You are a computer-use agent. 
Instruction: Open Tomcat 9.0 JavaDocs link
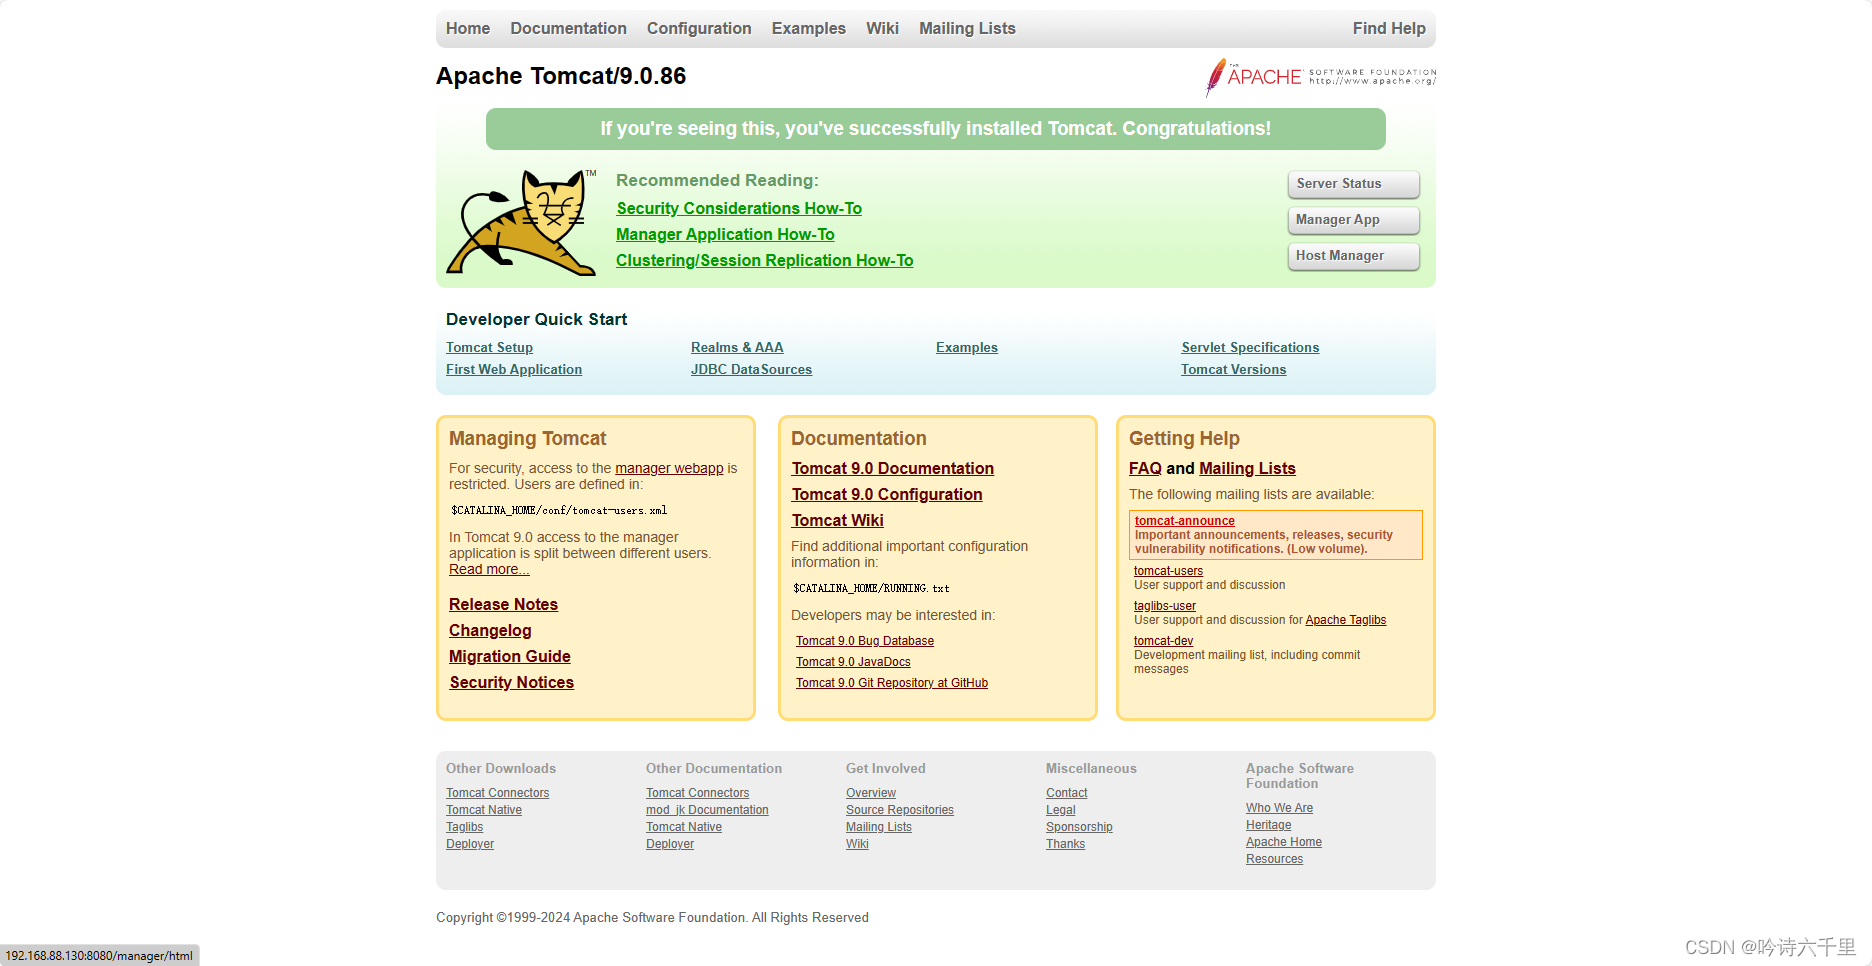pos(853,662)
